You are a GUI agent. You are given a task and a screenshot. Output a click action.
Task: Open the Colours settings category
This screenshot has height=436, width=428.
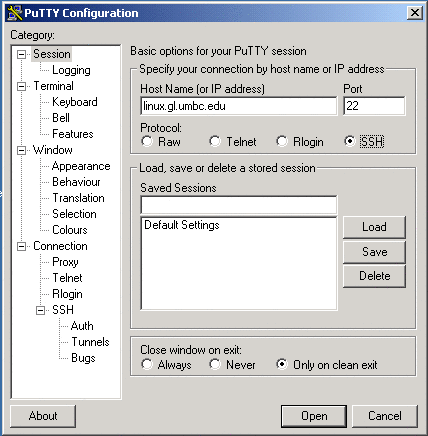click(70, 230)
